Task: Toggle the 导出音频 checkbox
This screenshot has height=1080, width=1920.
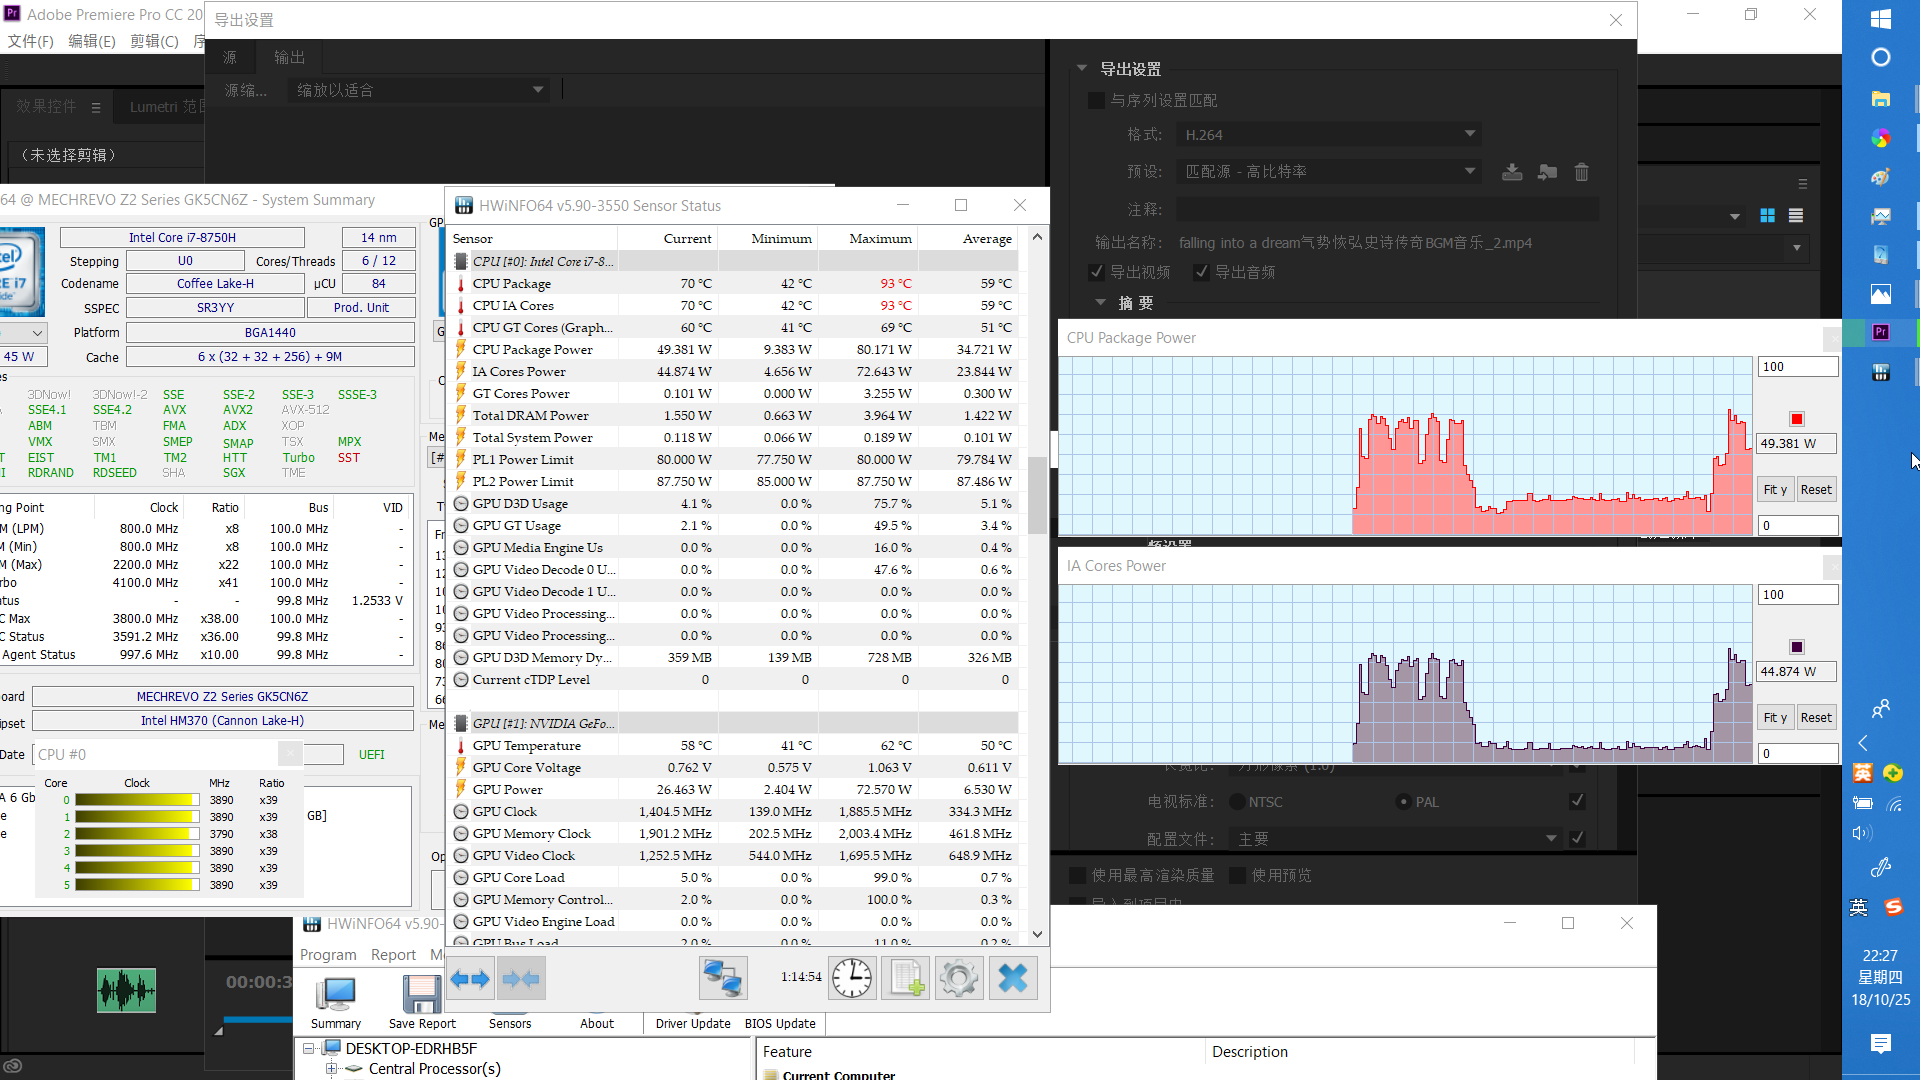Action: pos(1201,272)
